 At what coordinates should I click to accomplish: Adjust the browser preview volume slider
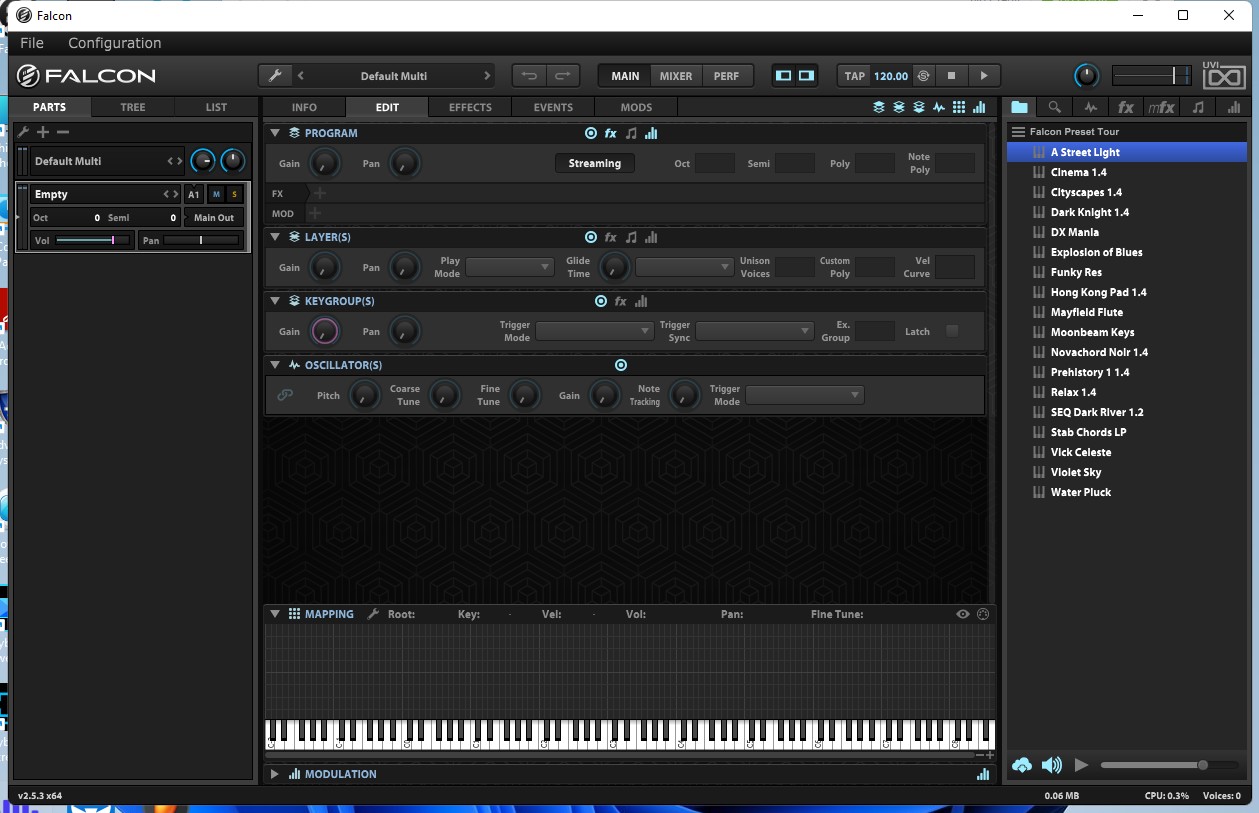tap(1168, 765)
